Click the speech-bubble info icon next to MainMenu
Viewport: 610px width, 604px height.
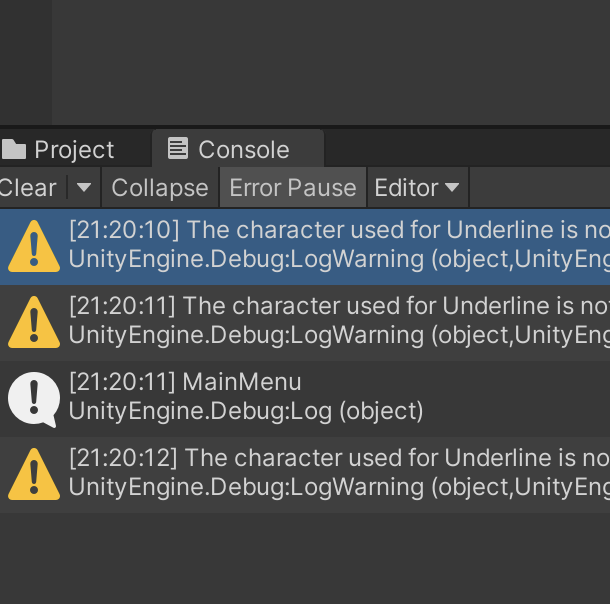33,398
